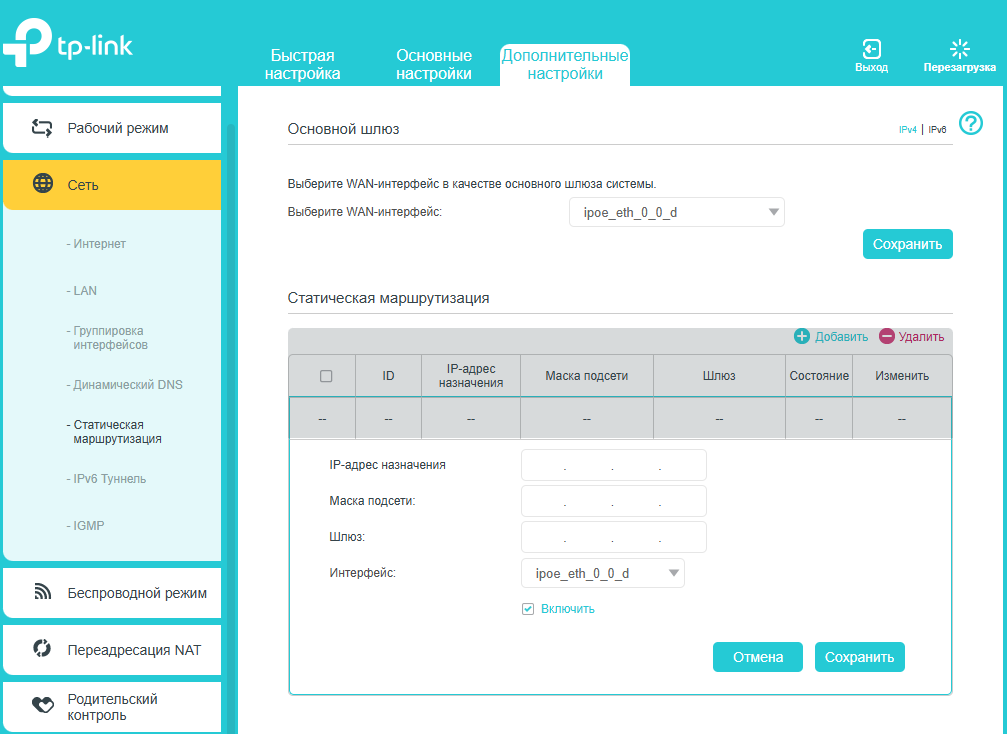This screenshot has width=1007, height=734.
Task: Toggle the Включить checkbox
Action: (528, 609)
